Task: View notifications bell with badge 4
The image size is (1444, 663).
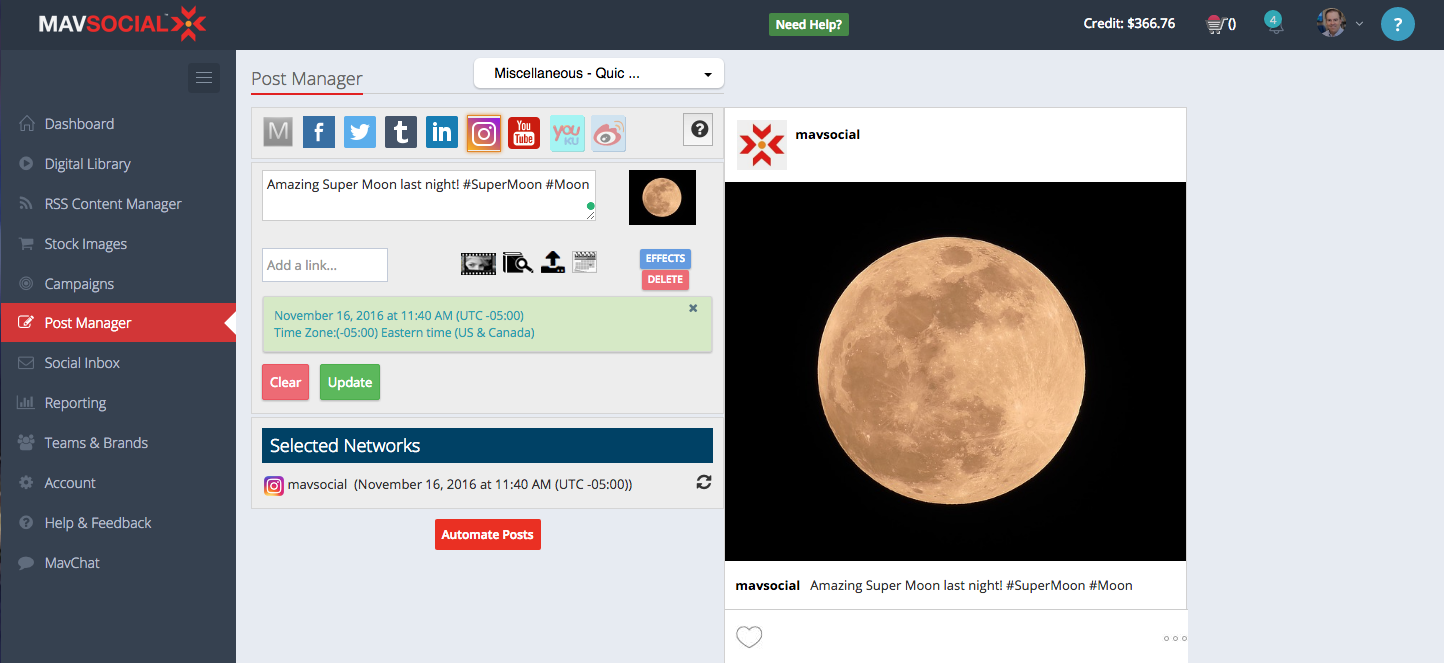Action: pyautogui.click(x=1274, y=24)
